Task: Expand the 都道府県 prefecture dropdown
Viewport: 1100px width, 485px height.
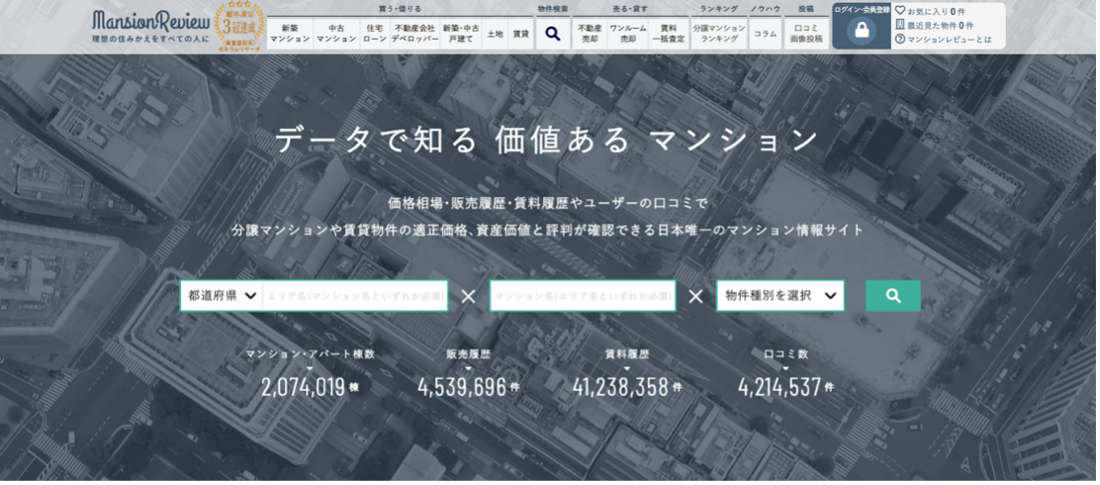Action: [222, 296]
